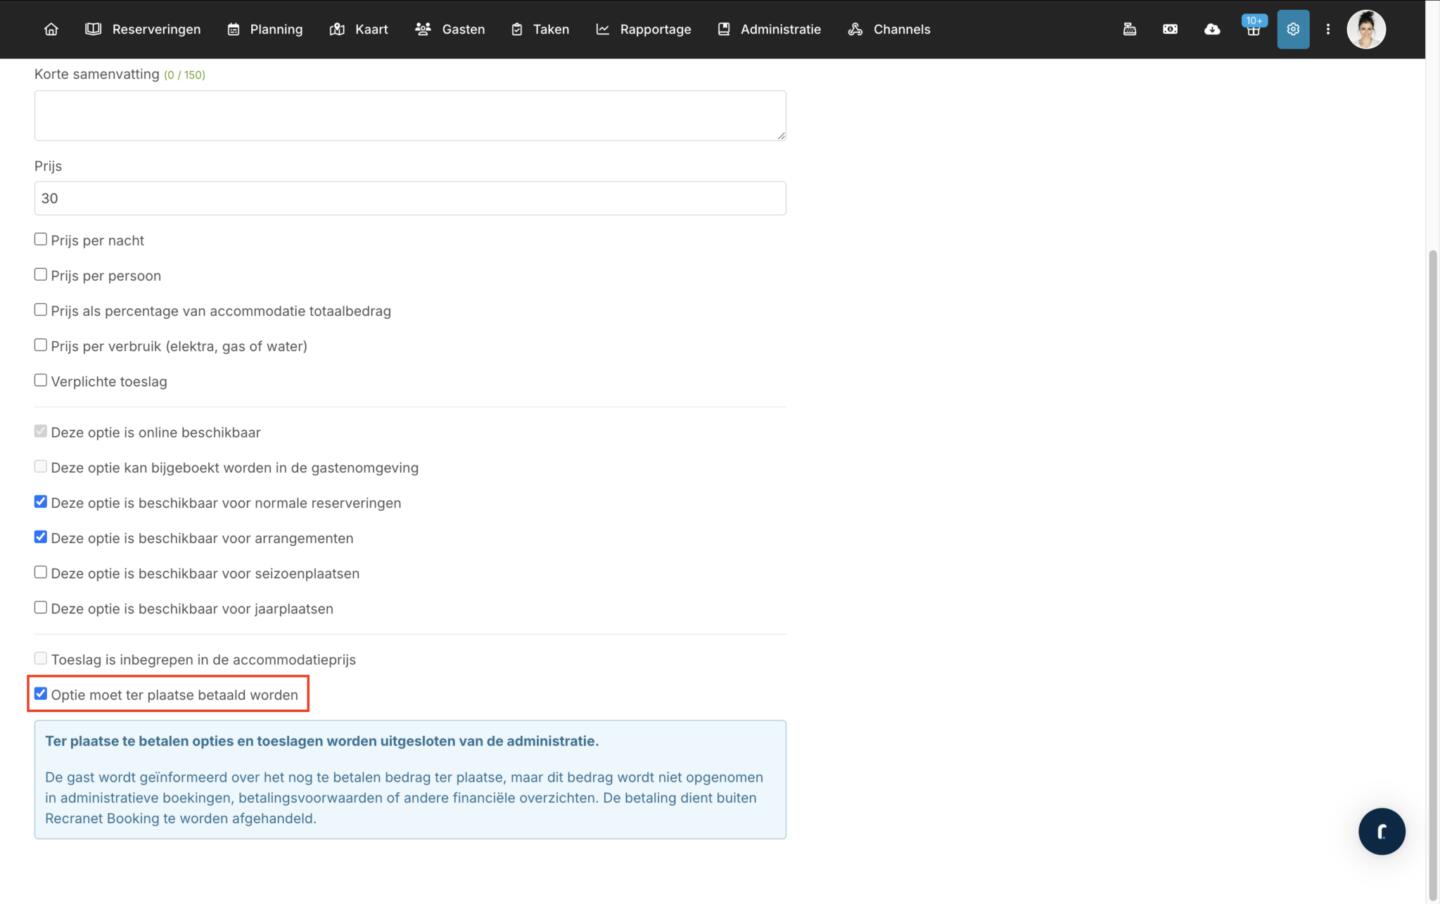Click the banknote payments icon
Screen dimensions: 1440x904
point(1170,29)
